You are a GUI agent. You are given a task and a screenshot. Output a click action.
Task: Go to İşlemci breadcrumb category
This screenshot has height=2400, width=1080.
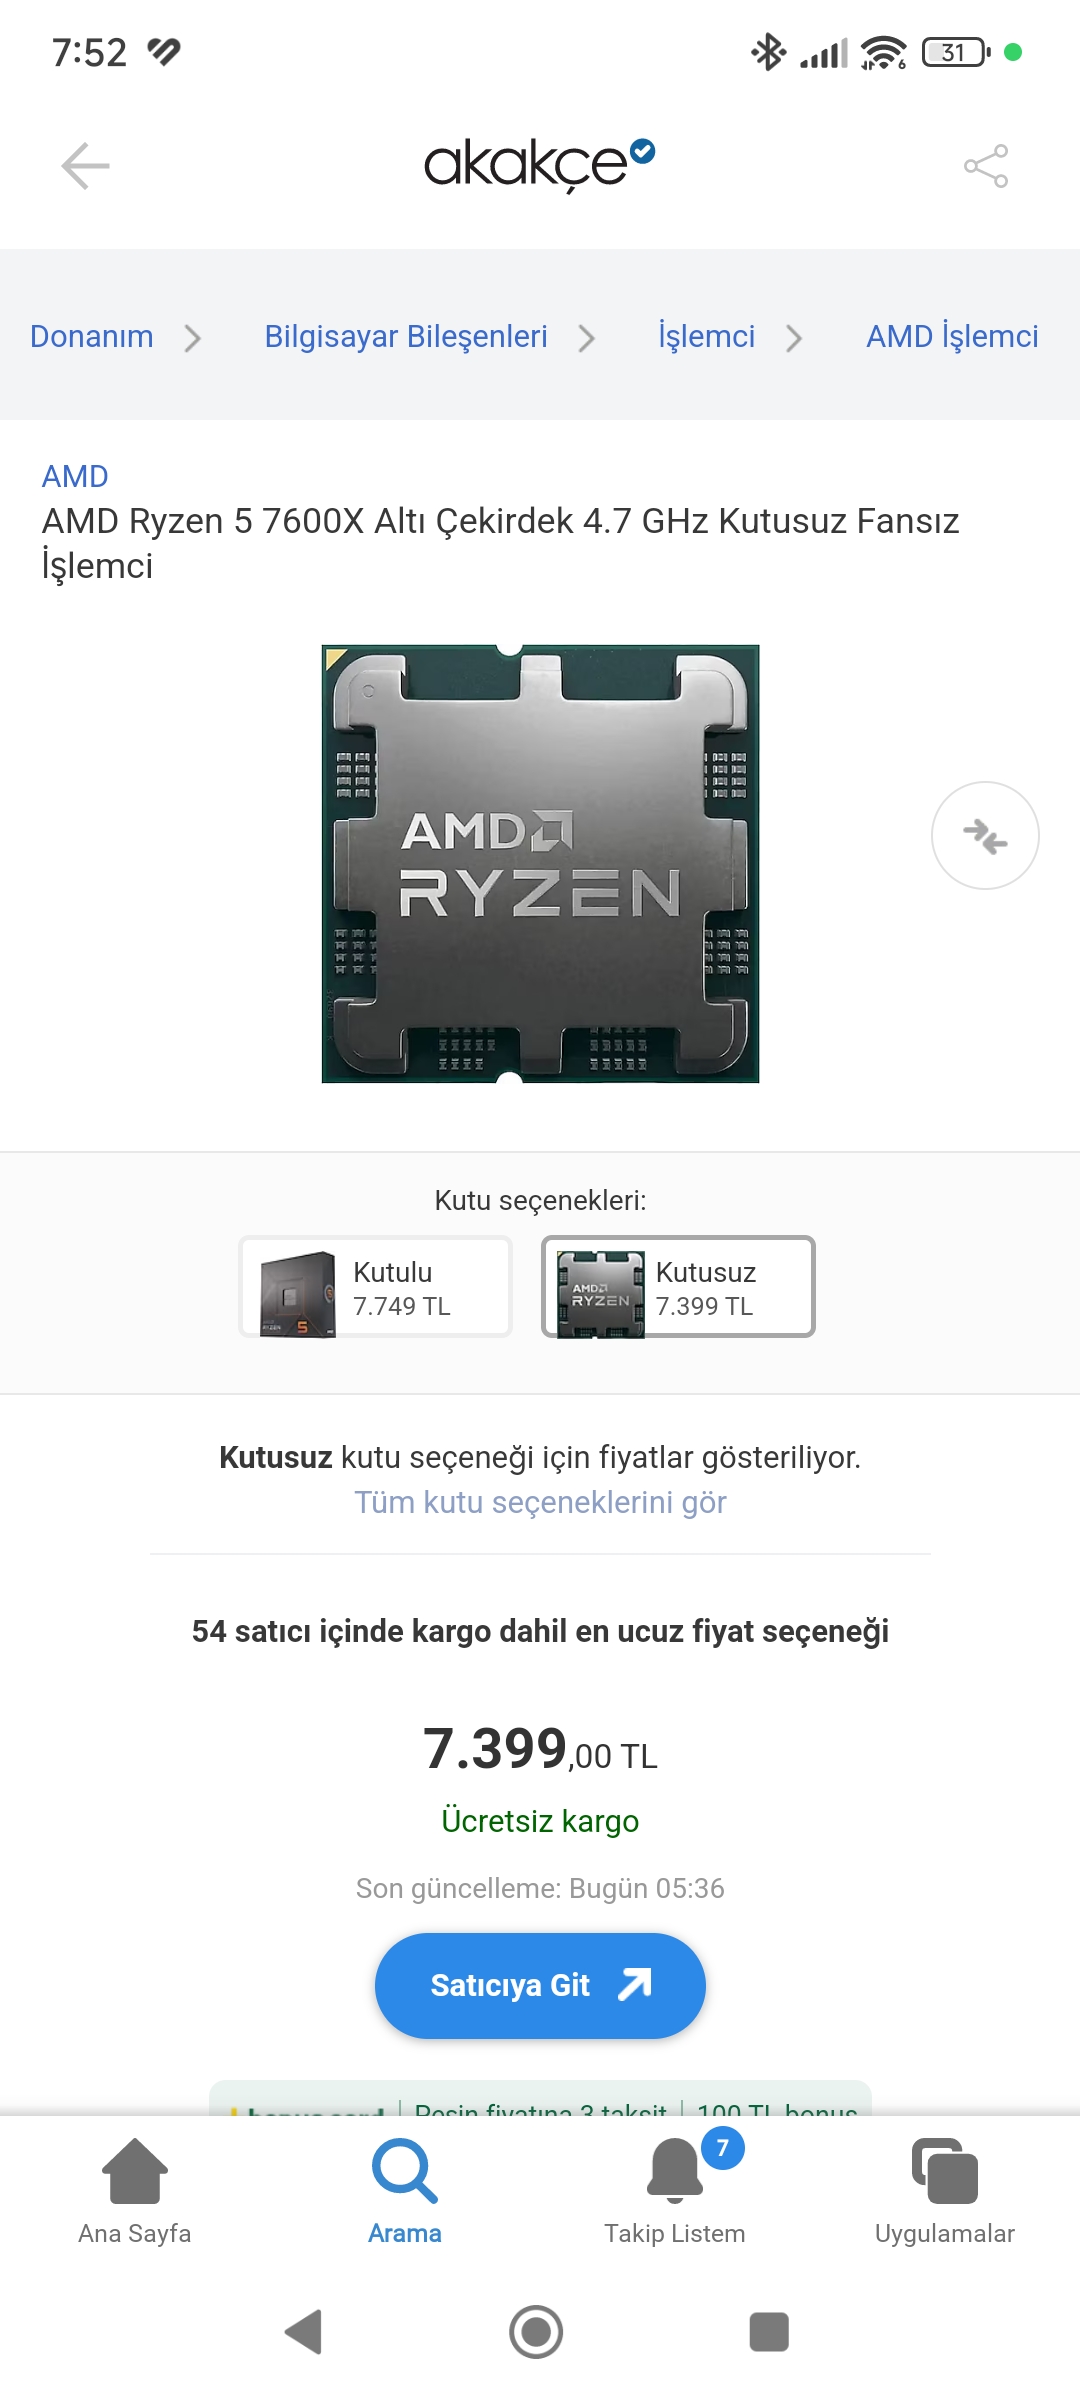[706, 337]
